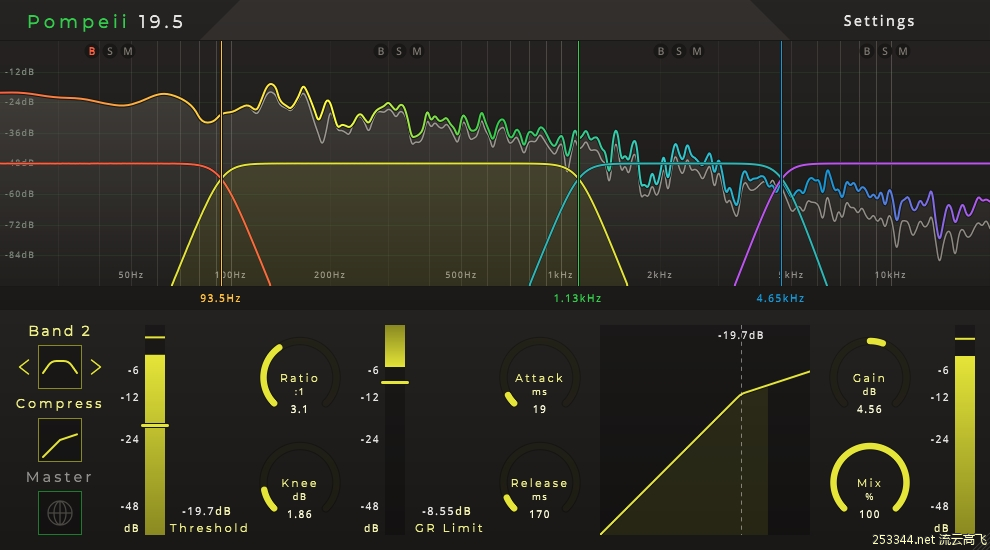Toggle Bypass on band 1
This screenshot has height=550, width=990.
pyautogui.click(x=92, y=51)
